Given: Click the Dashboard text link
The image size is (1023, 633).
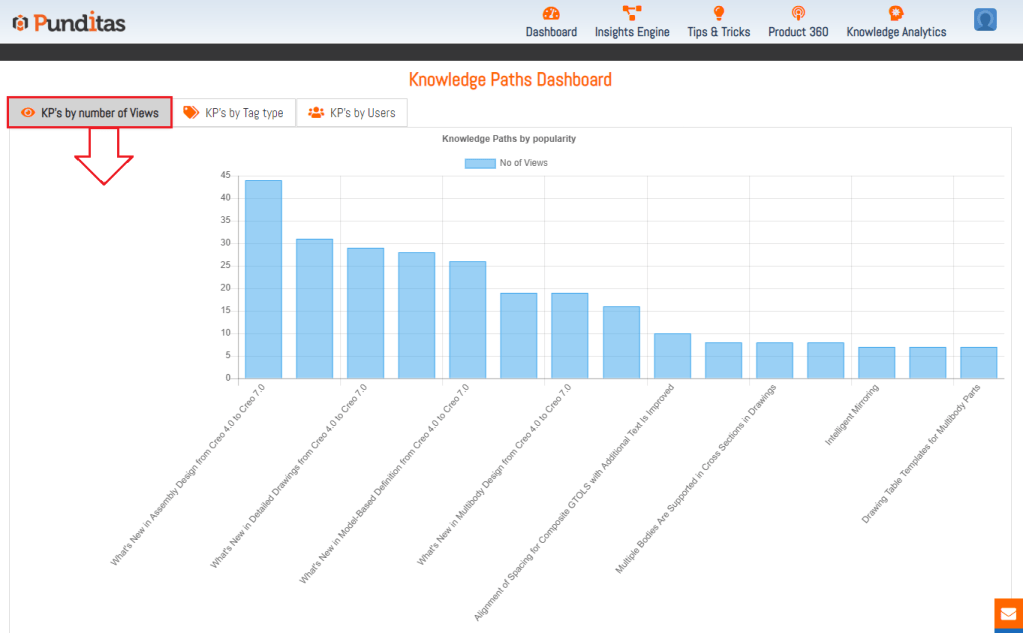Looking at the screenshot, I should pyautogui.click(x=551, y=32).
